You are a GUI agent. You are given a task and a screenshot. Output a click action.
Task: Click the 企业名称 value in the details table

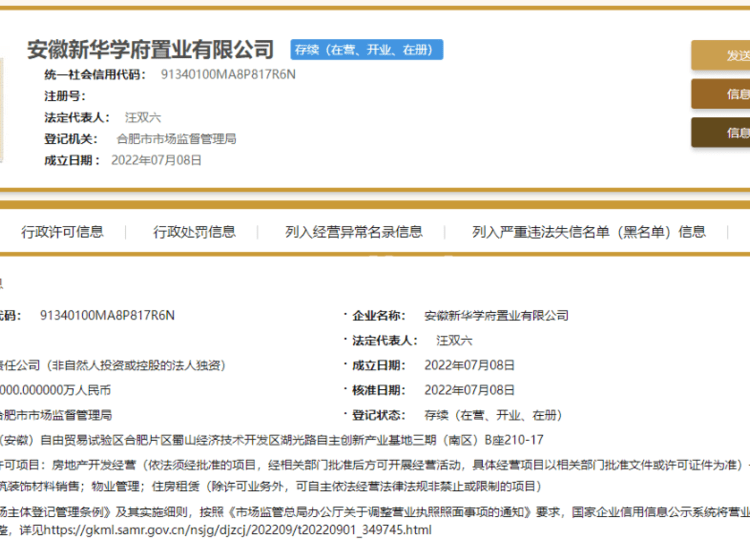pyautogui.click(x=496, y=315)
